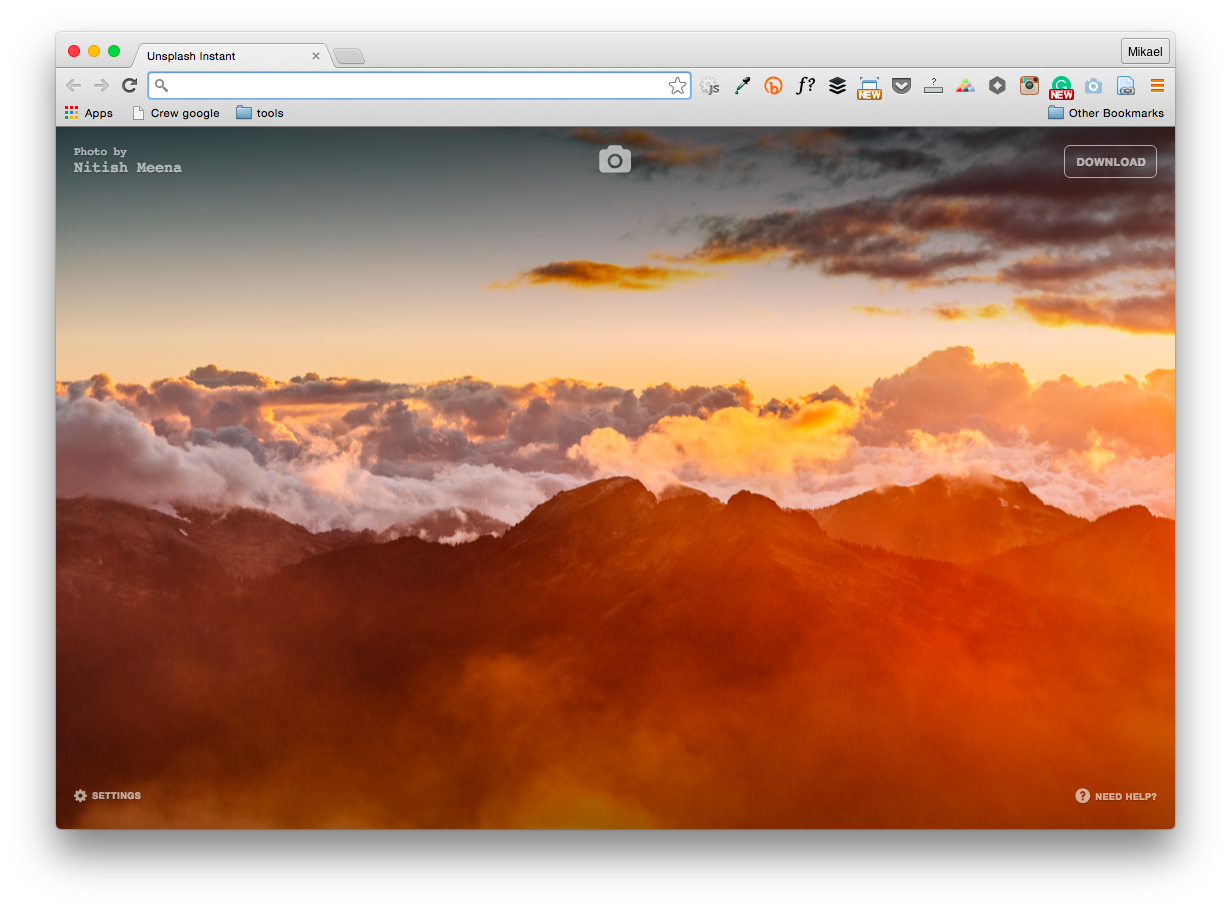Click the Instagram extension icon
The width and height of the screenshot is (1231, 909).
1029,86
